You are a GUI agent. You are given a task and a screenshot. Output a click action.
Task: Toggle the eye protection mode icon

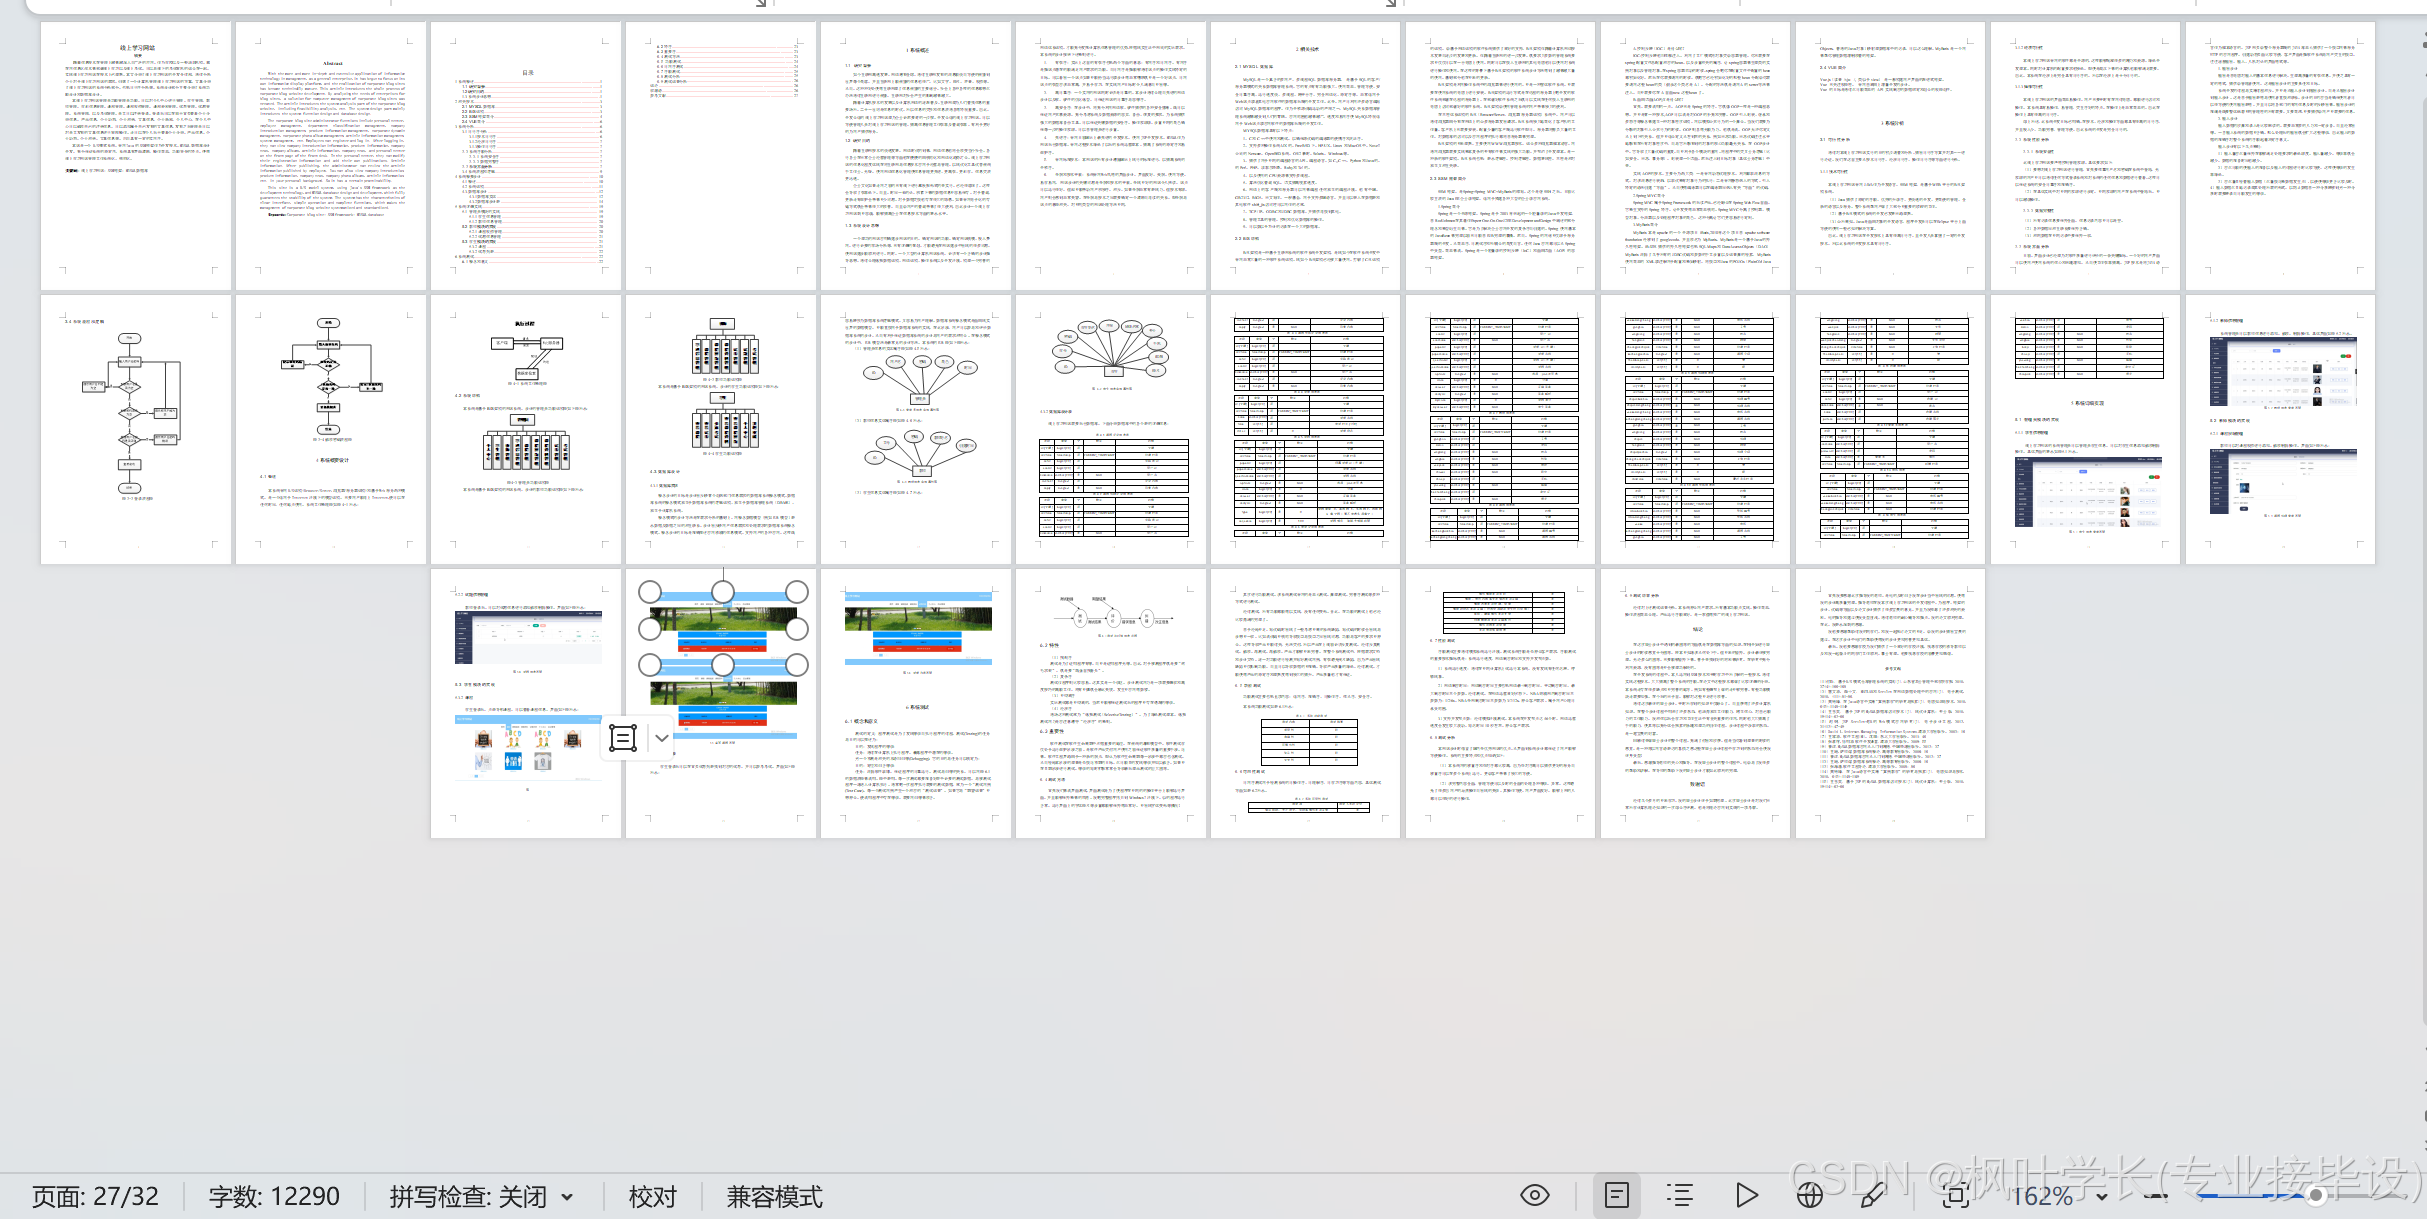[1534, 1196]
